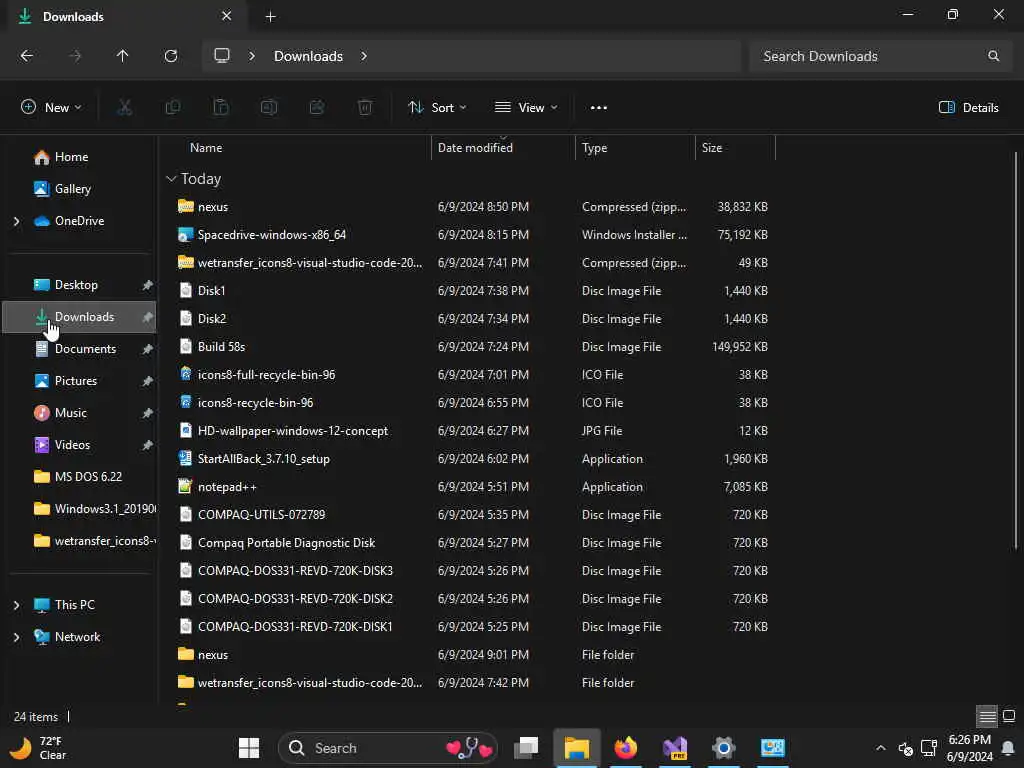
Task: Click the Cut scissors icon in toolbar
Action: pos(124,108)
